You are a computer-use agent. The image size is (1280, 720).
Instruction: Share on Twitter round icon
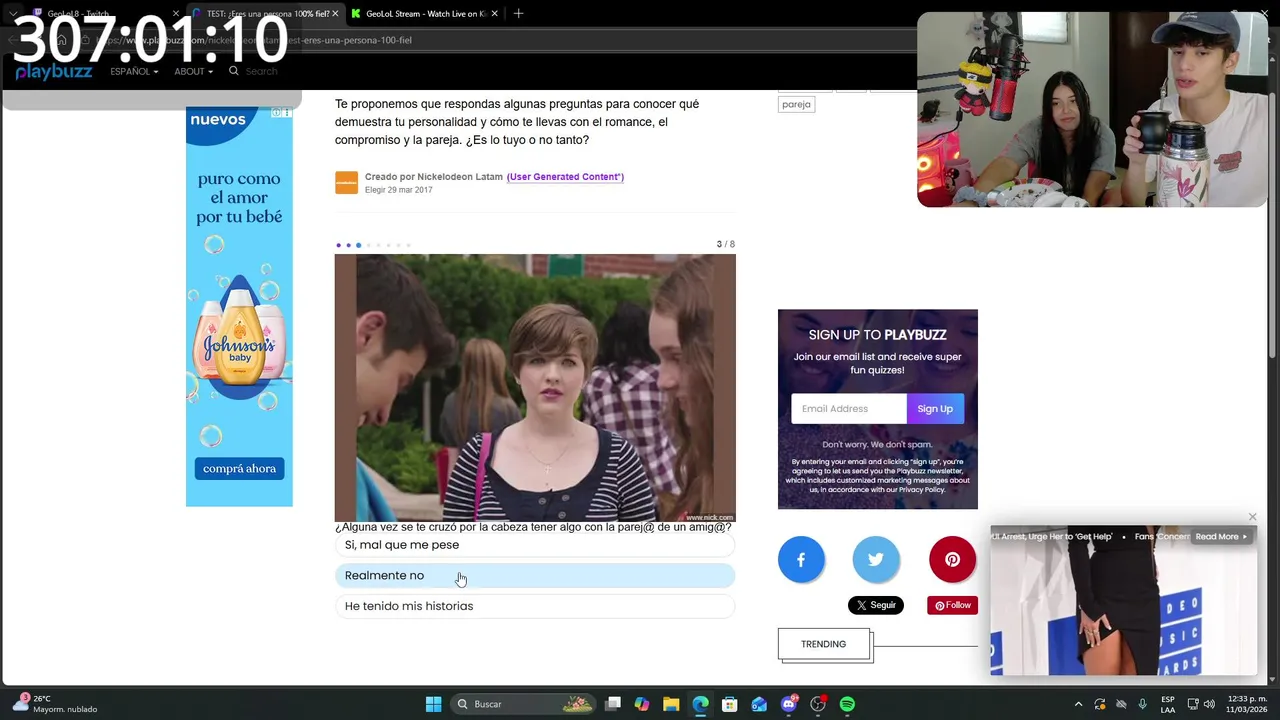876,560
